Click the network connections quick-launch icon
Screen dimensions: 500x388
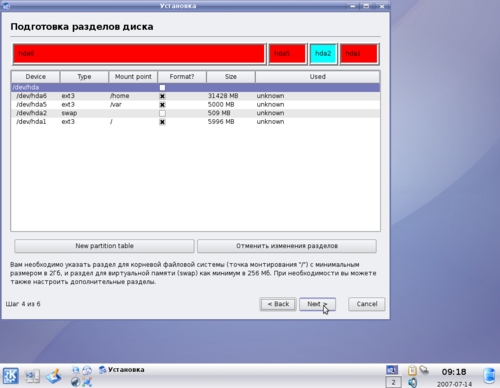point(87,382)
